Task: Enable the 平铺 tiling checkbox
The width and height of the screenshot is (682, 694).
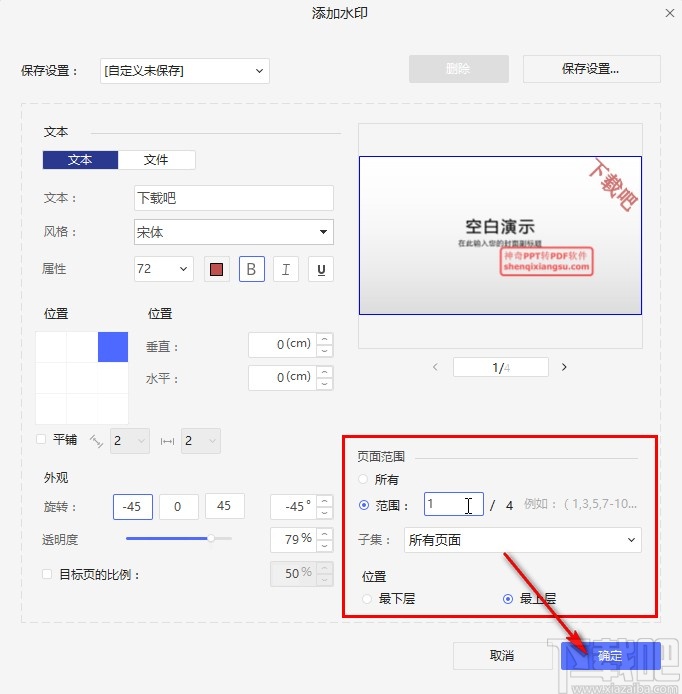Action: click(x=41, y=439)
